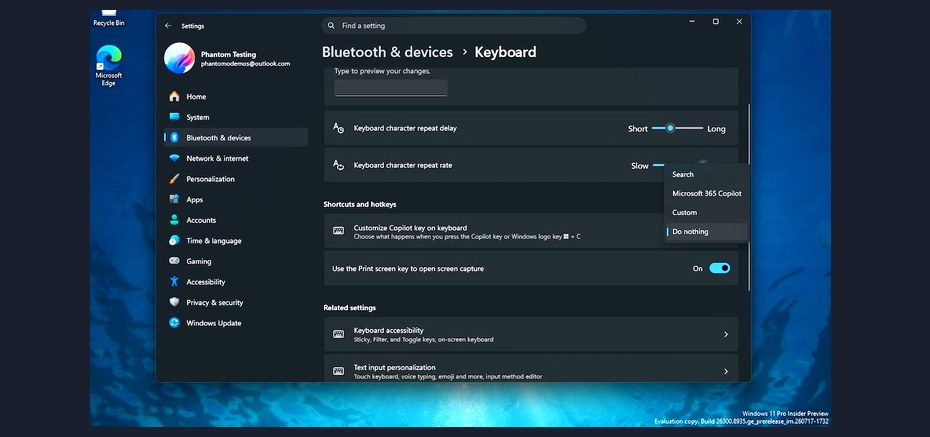Screen dimensions: 930x437
Task: Click the settings page vertical scrollbar
Action: 749,197
